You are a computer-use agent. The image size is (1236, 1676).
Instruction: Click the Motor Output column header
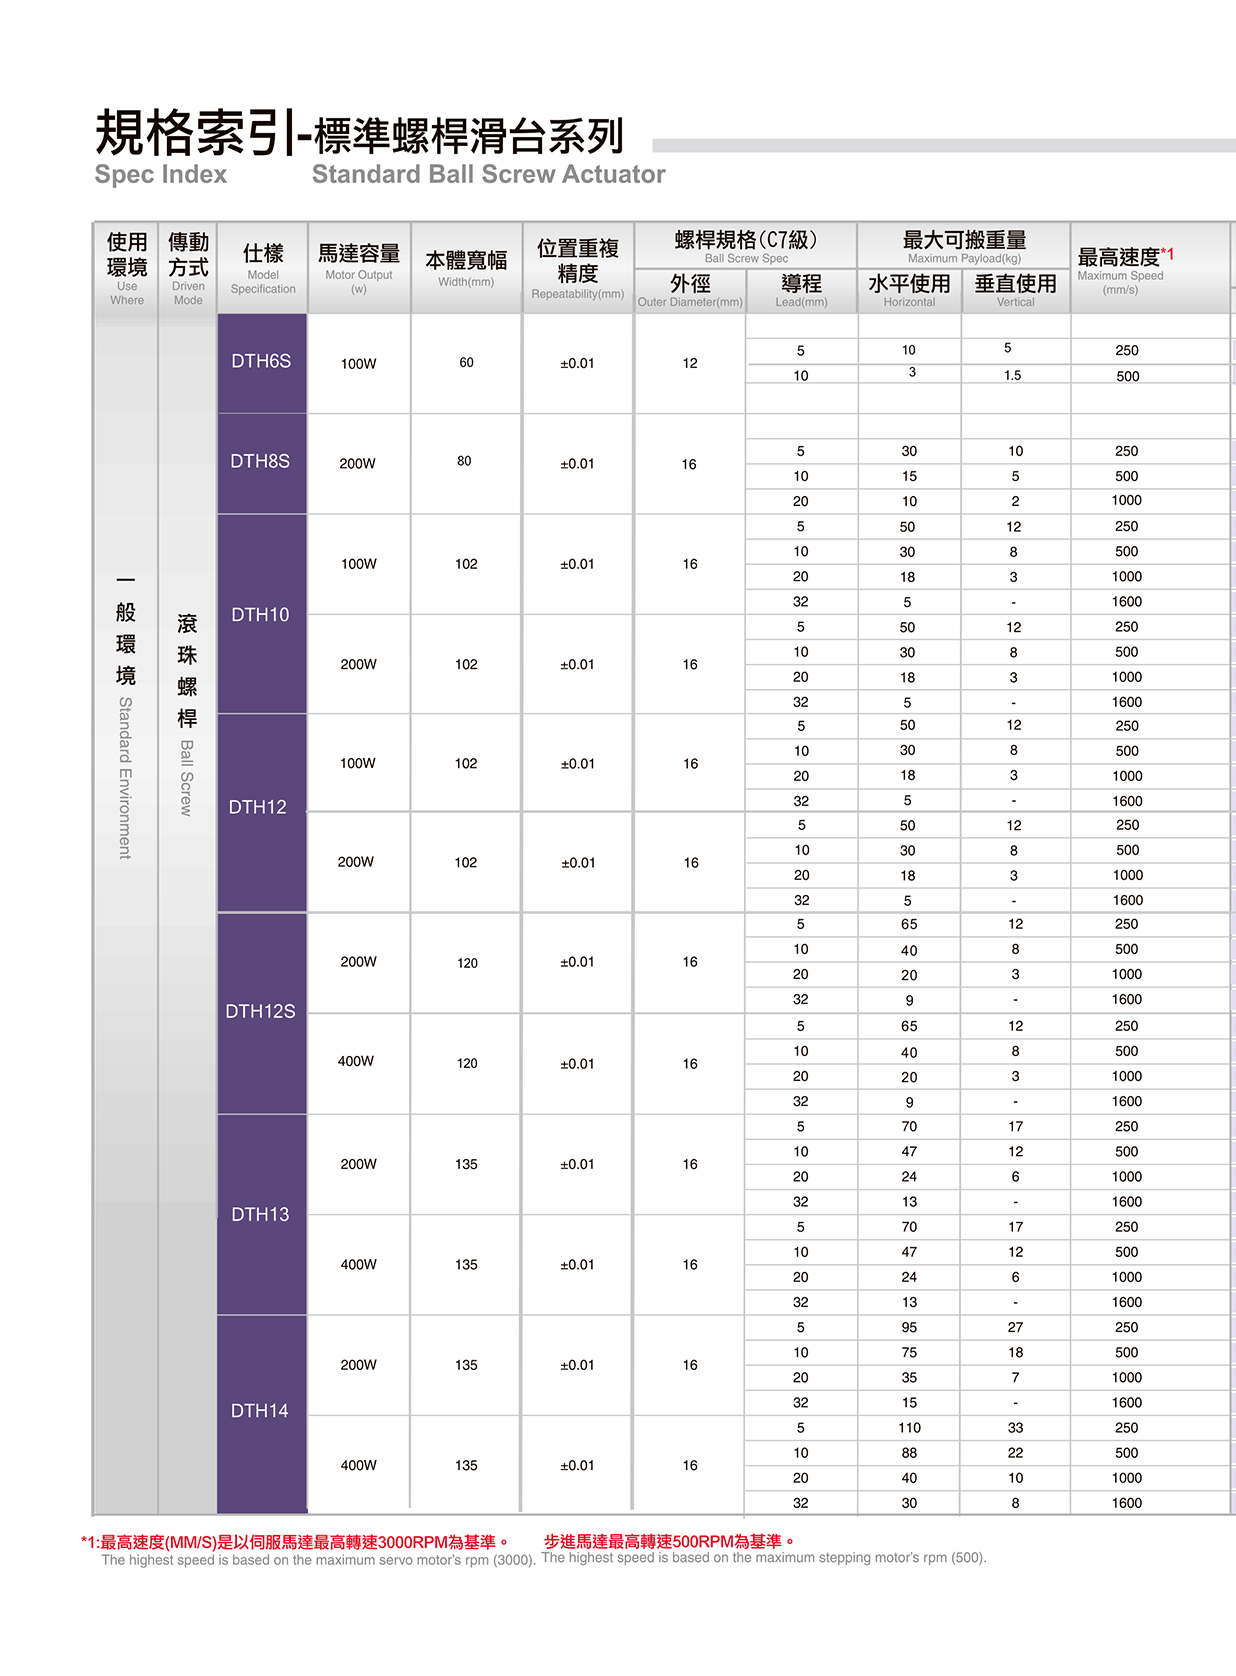(x=359, y=266)
